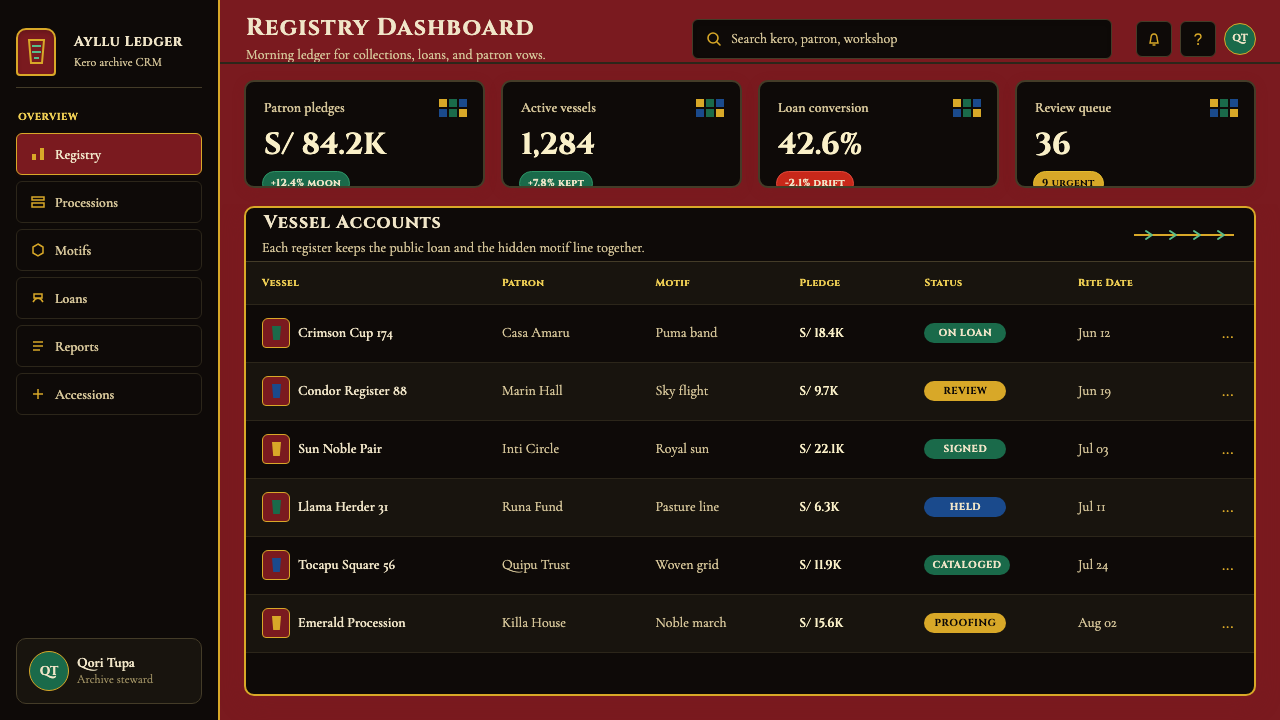The image size is (1280, 720).
Task: Open more options for Condor Register 88
Action: (x=1228, y=392)
